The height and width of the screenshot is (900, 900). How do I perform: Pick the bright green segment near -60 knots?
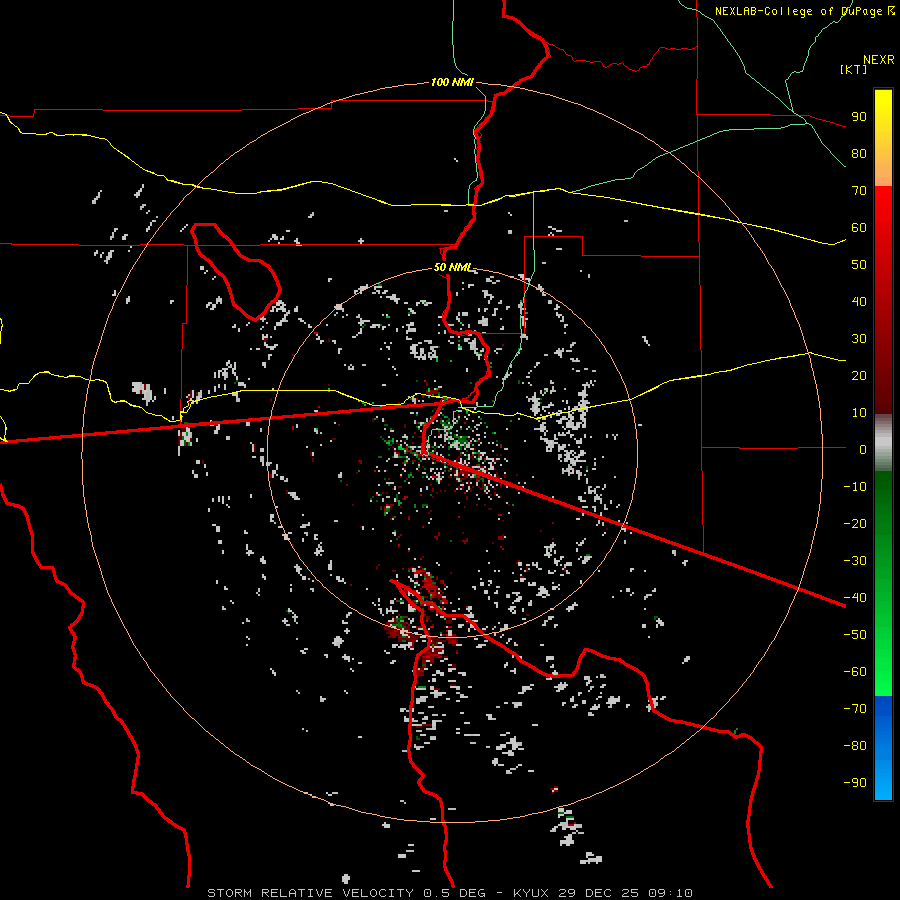point(883,672)
